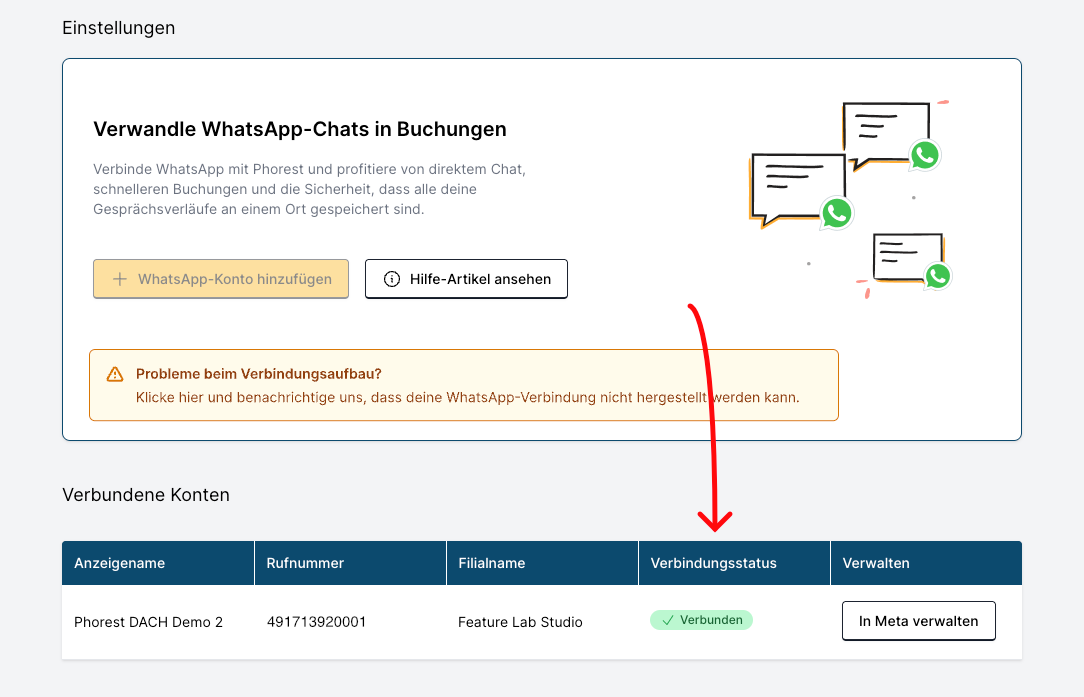1084x697 pixels.
Task: Select the Anzeigename column header
Action: (119, 563)
